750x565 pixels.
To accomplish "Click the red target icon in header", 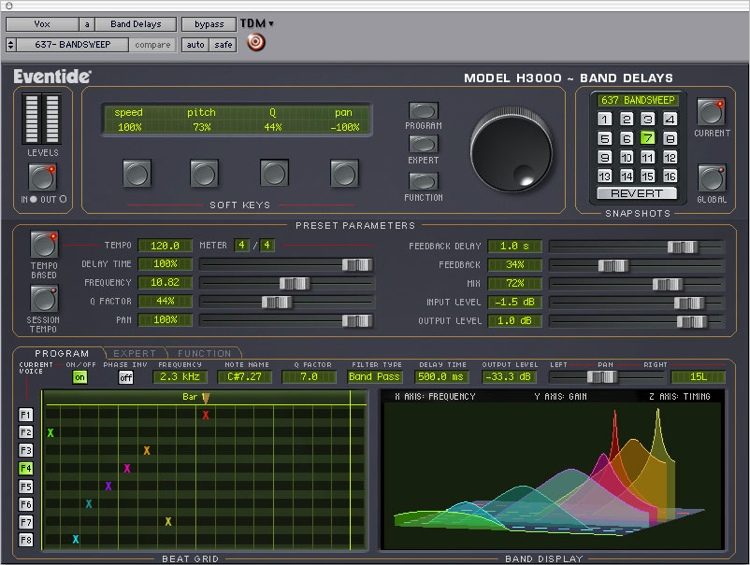I will click(256, 43).
